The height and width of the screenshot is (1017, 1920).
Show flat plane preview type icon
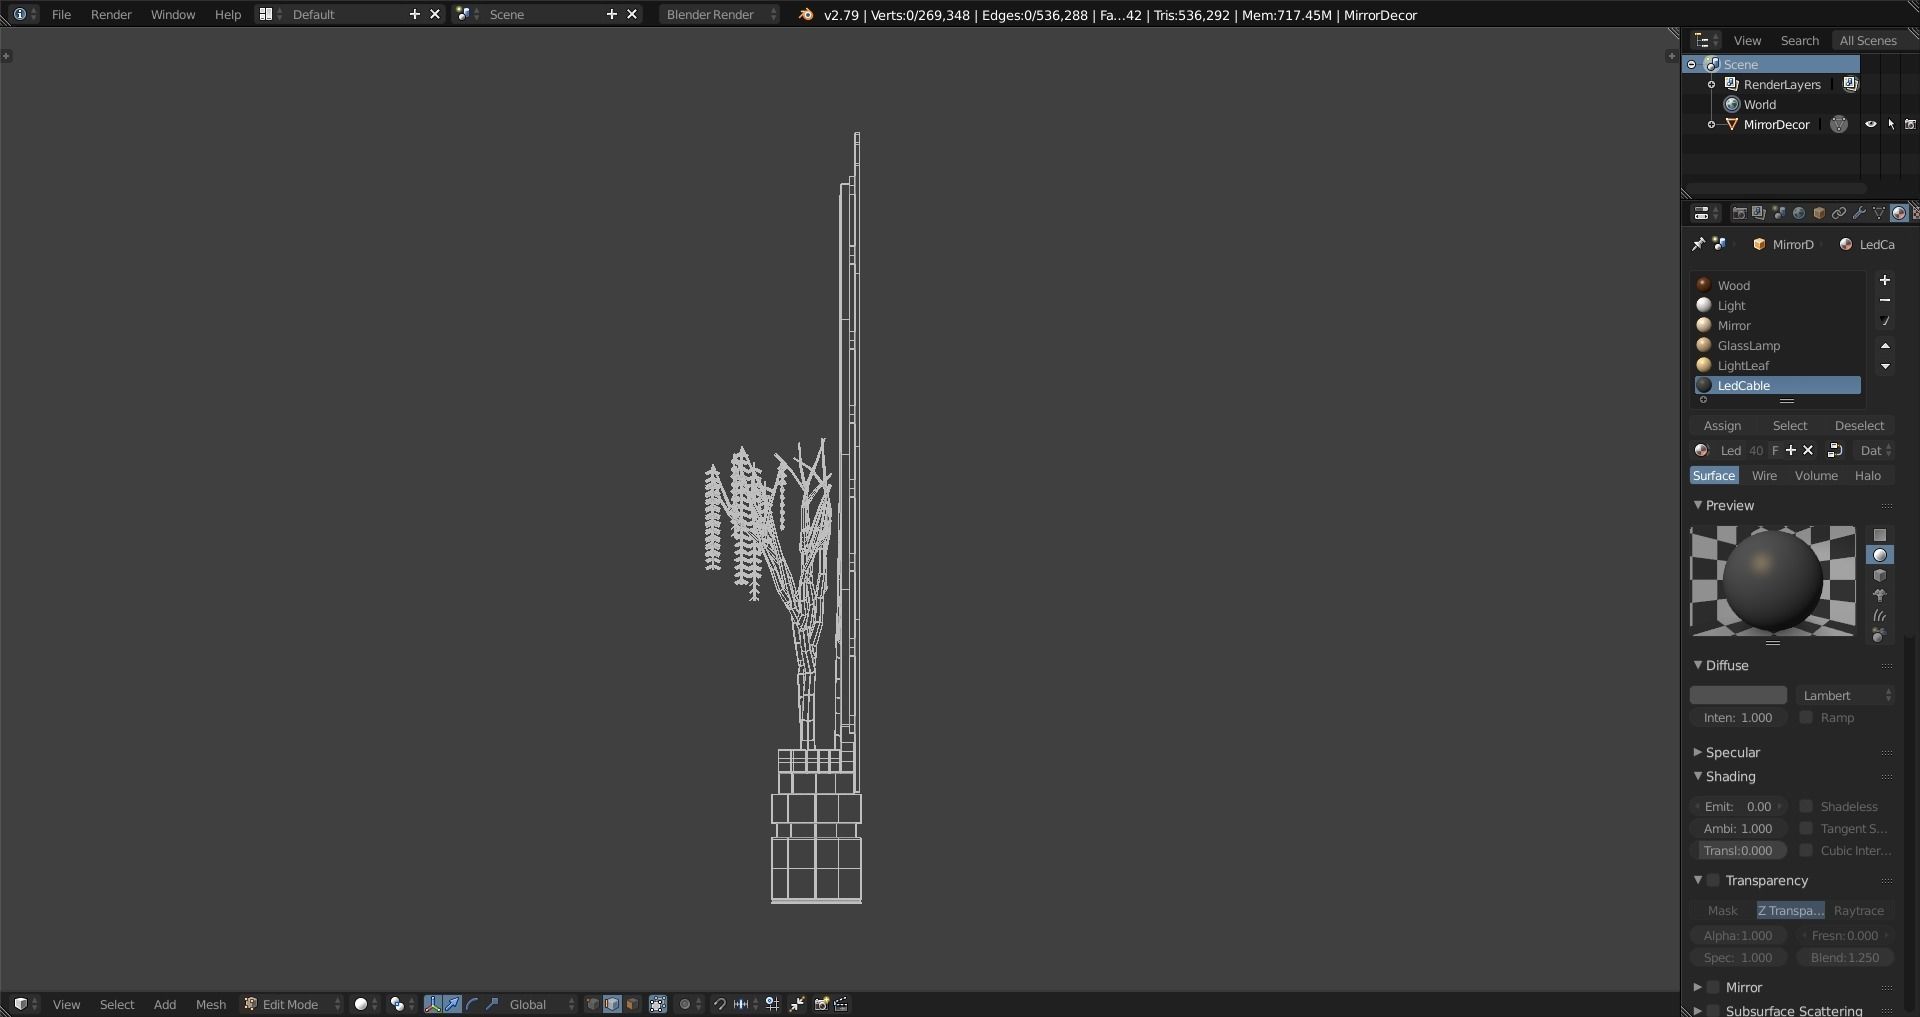(x=1880, y=536)
